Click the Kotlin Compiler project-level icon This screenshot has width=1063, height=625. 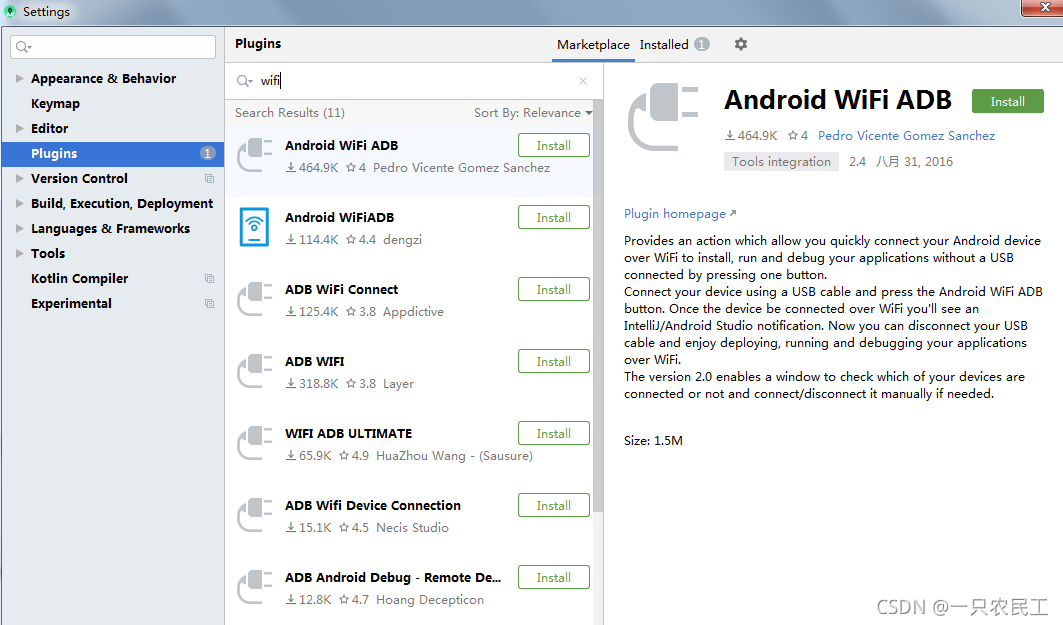pos(209,279)
